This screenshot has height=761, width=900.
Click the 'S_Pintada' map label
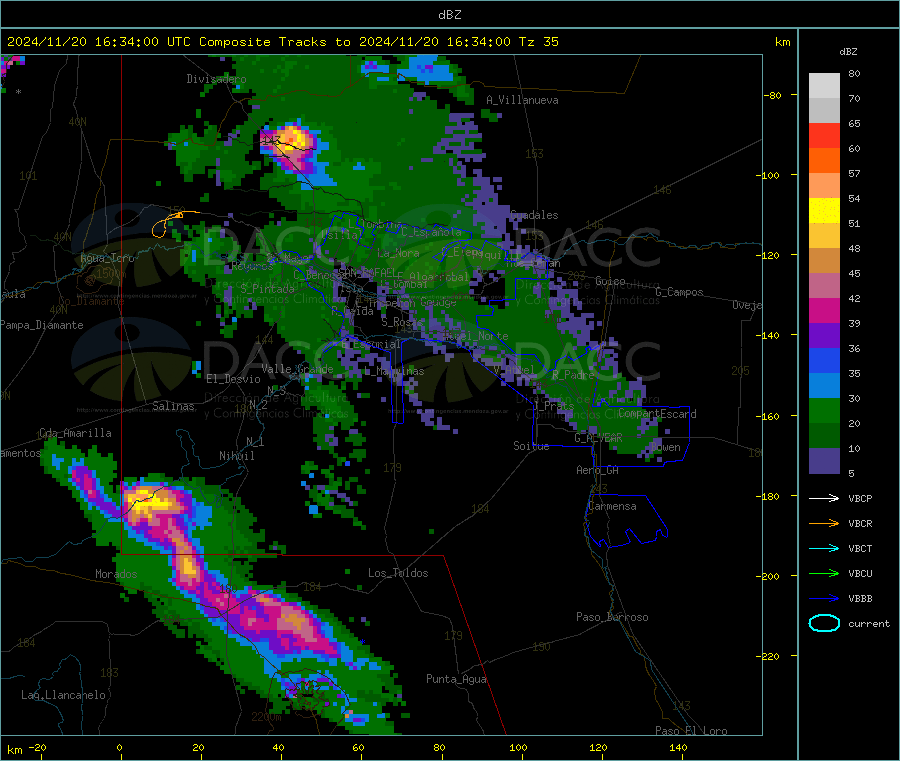(267, 289)
